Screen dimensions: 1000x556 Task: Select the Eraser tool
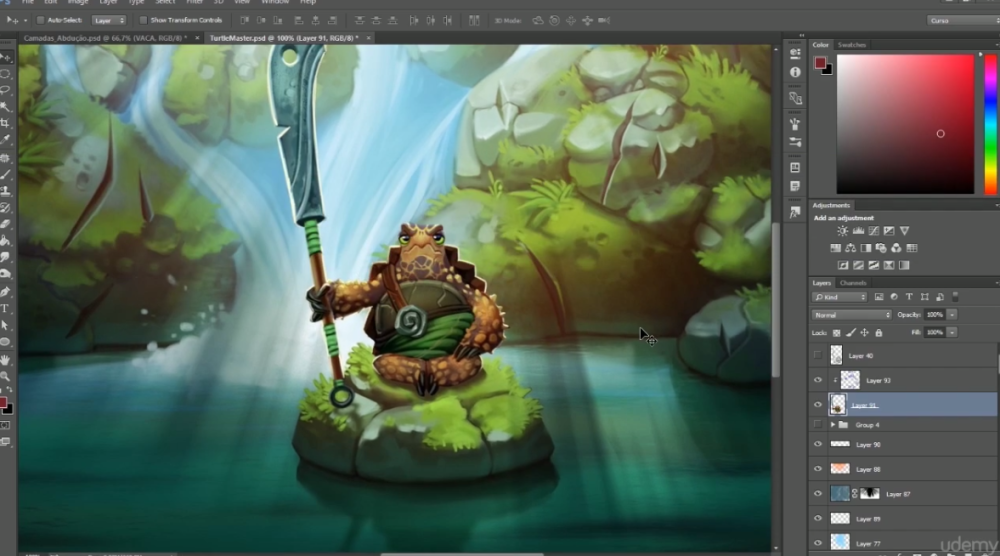(6, 224)
